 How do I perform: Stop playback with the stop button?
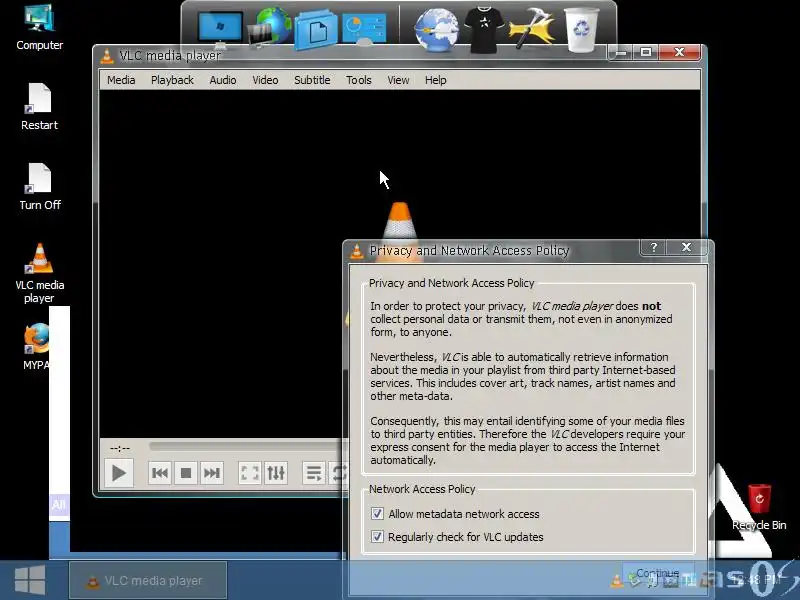(x=186, y=473)
